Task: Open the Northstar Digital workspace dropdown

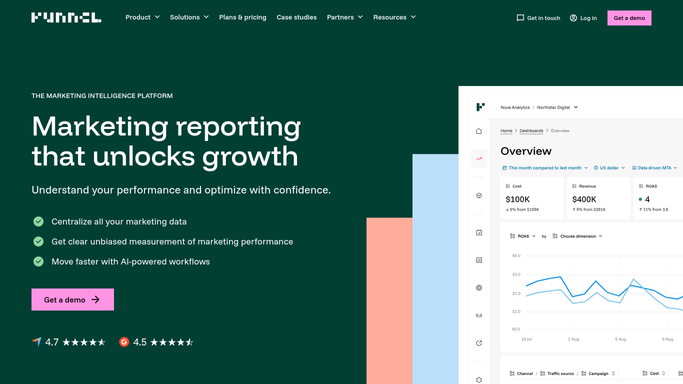Action: pos(557,107)
